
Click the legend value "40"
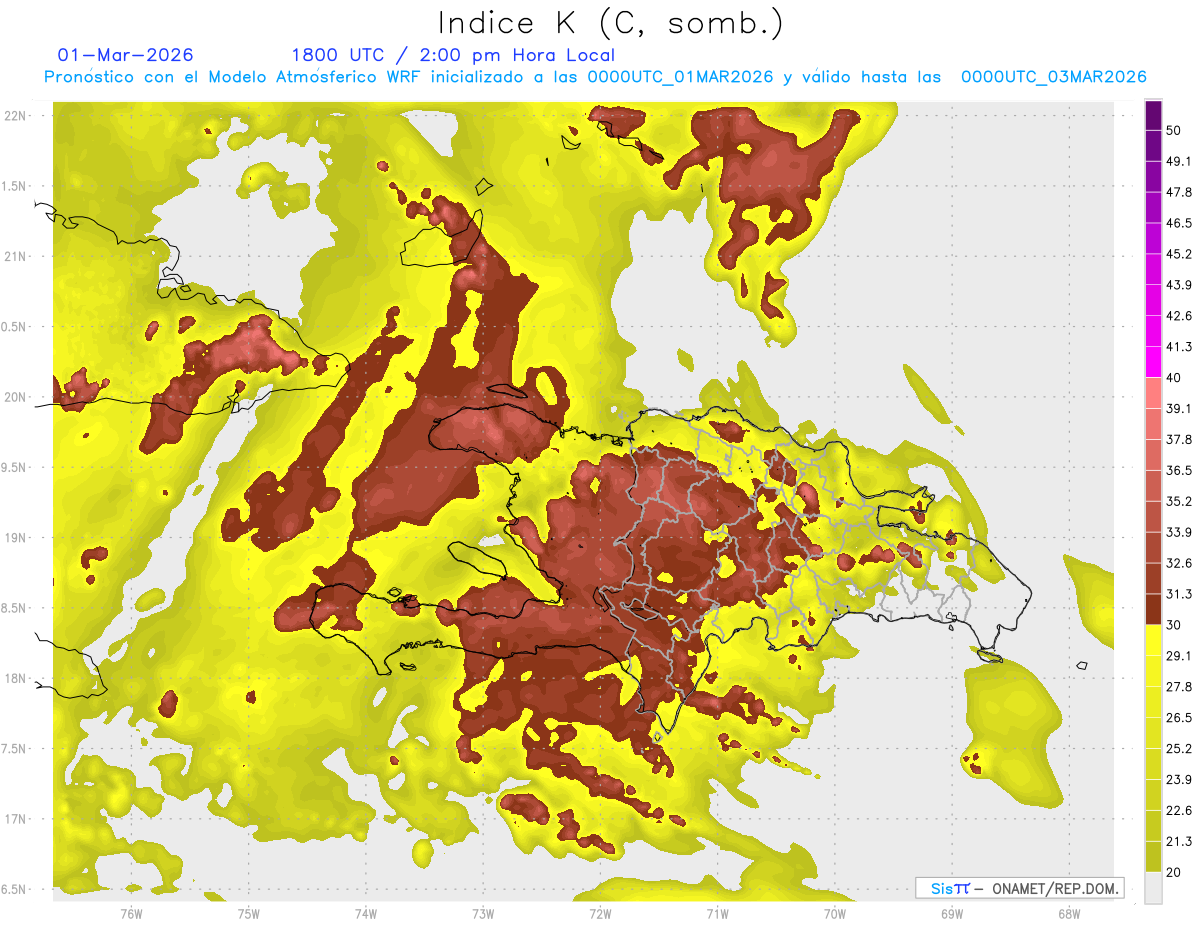1174,378
